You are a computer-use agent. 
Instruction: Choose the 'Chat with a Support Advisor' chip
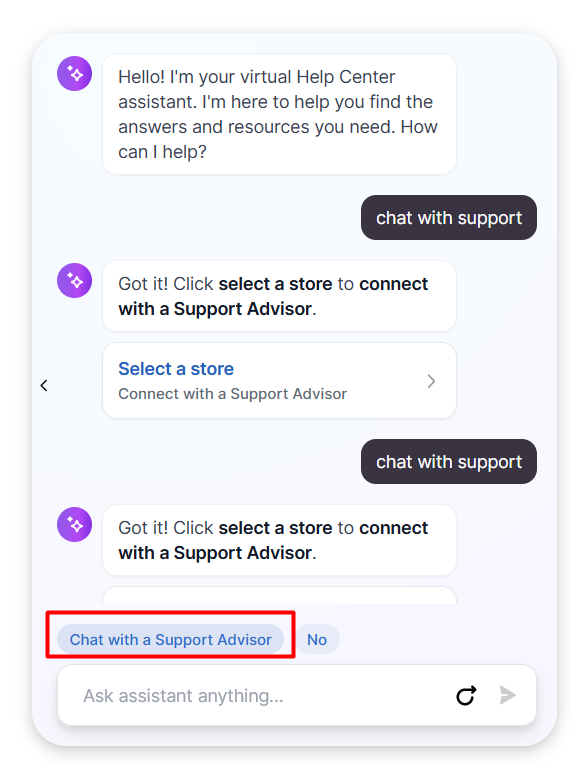tap(171, 639)
